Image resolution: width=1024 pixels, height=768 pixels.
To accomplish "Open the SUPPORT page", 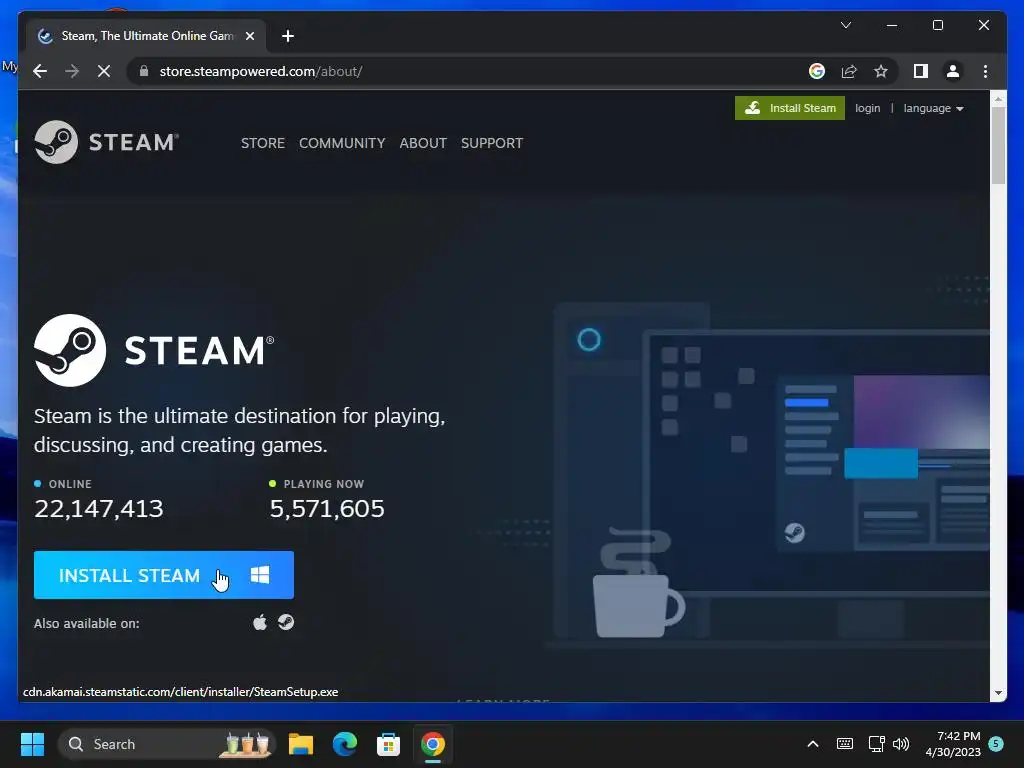I will (492, 143).
